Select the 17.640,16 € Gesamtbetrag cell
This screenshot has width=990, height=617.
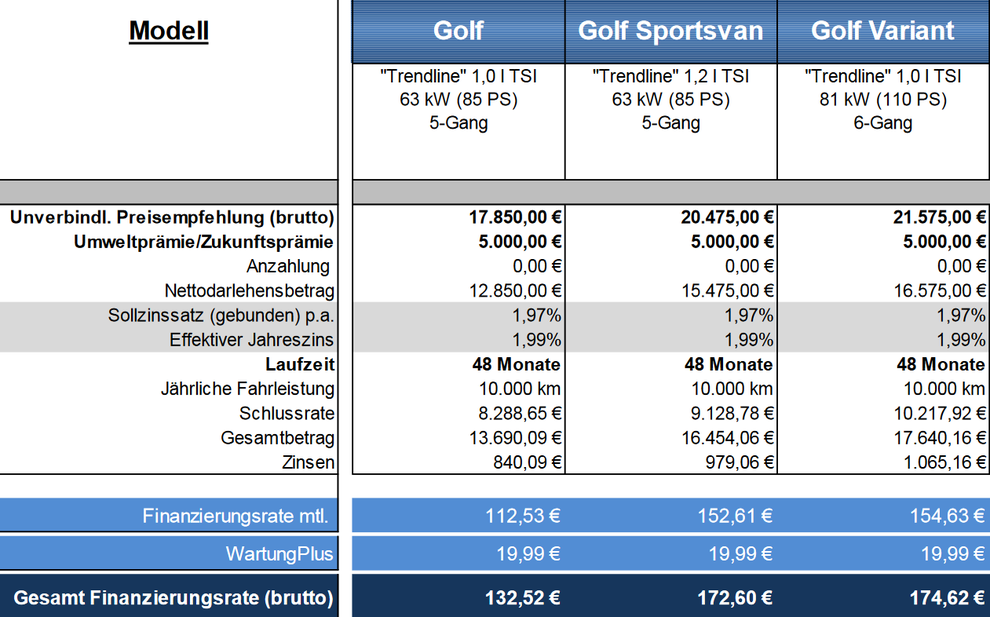point(939,438)
